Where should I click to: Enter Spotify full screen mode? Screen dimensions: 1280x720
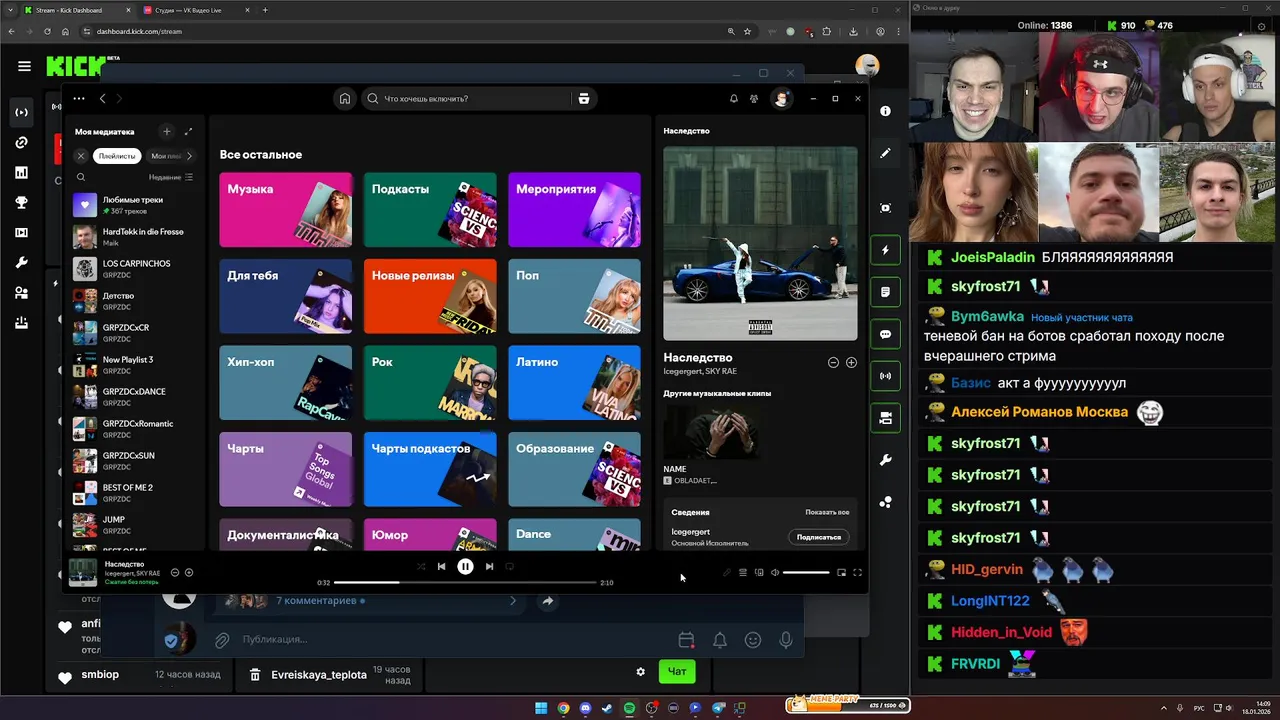tap(857, 572)
